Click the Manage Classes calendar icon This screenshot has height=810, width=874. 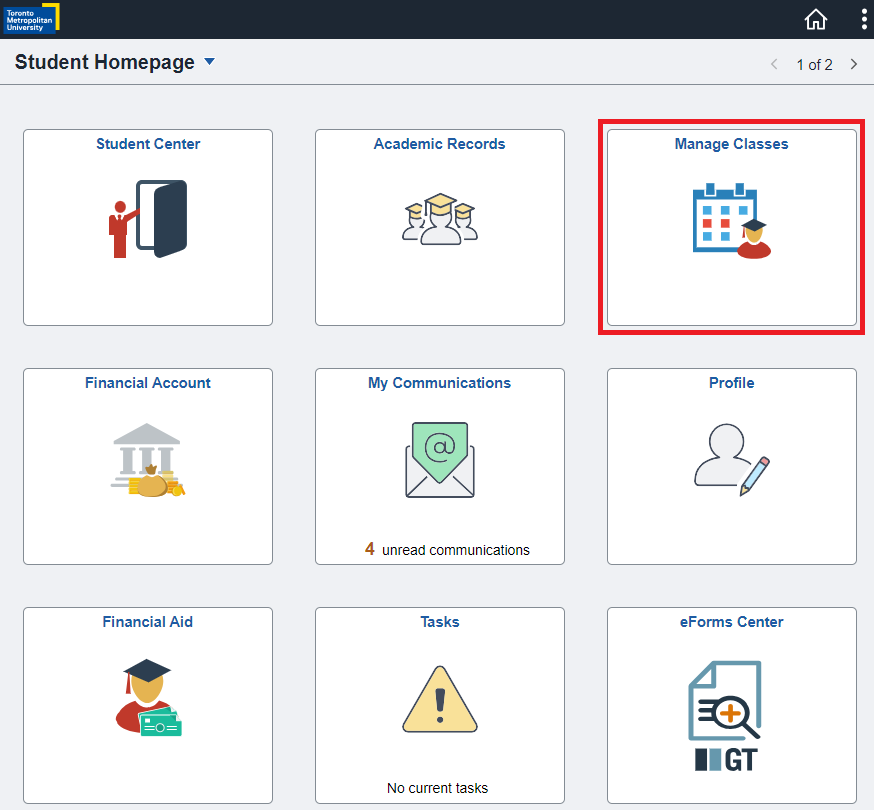click(732, 220)
